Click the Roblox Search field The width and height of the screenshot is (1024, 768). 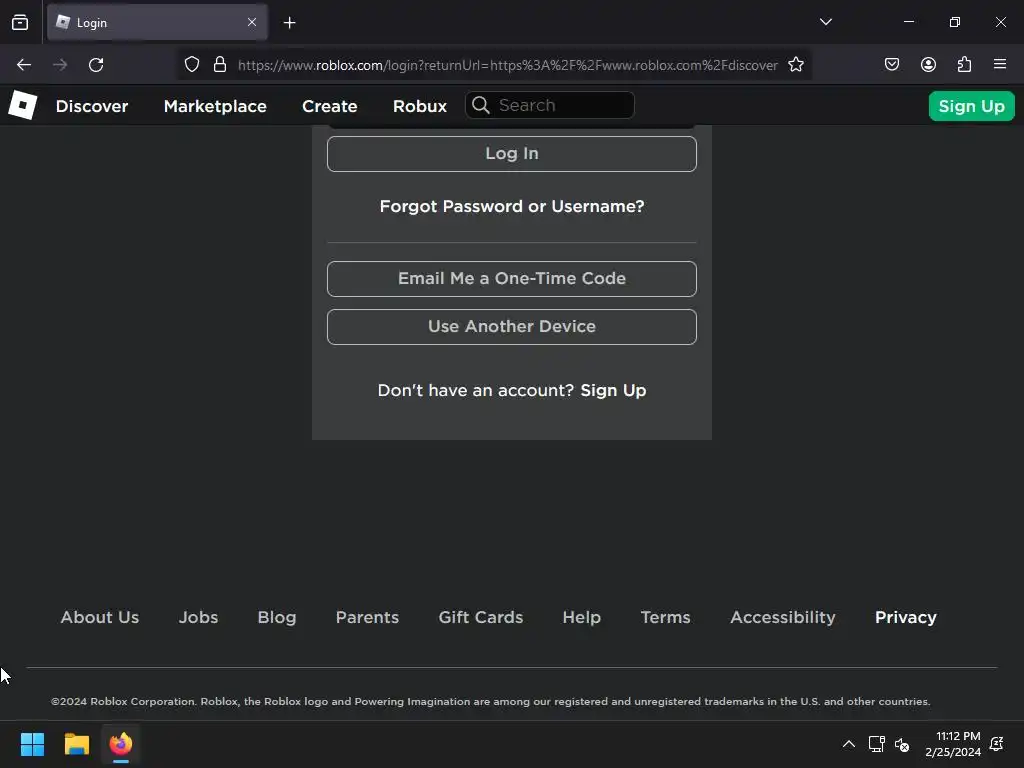pos(550,105)
